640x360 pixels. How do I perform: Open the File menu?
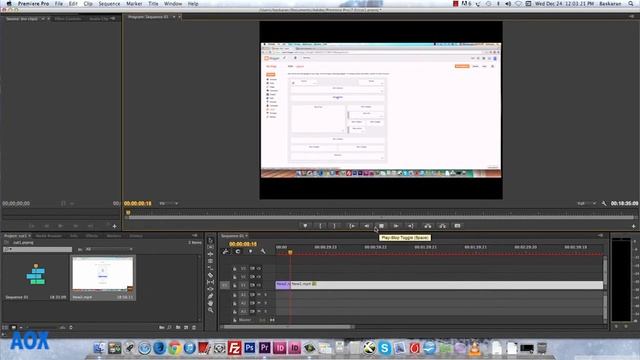[x=59, y=4]
